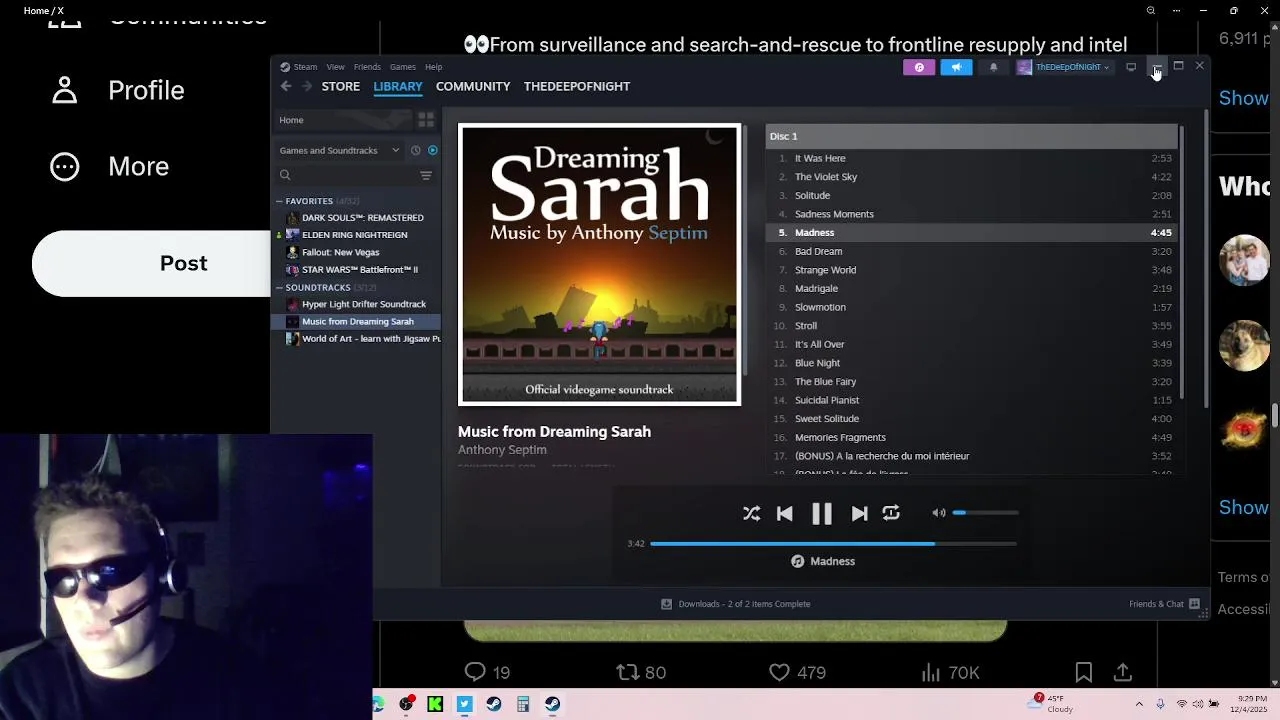Toggle shuffle in the soundtrack player
This screenshot has width=1280, height=720.
point(751,513)
